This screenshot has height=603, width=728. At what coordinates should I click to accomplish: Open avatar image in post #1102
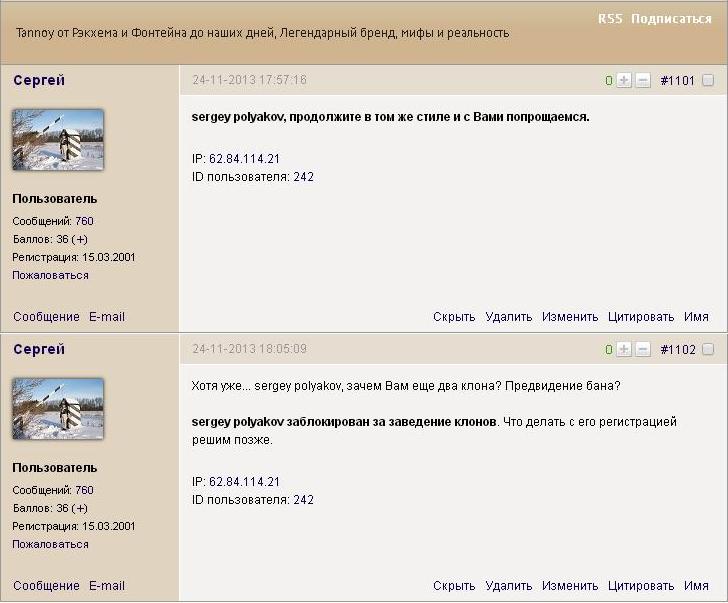[58, 409]
